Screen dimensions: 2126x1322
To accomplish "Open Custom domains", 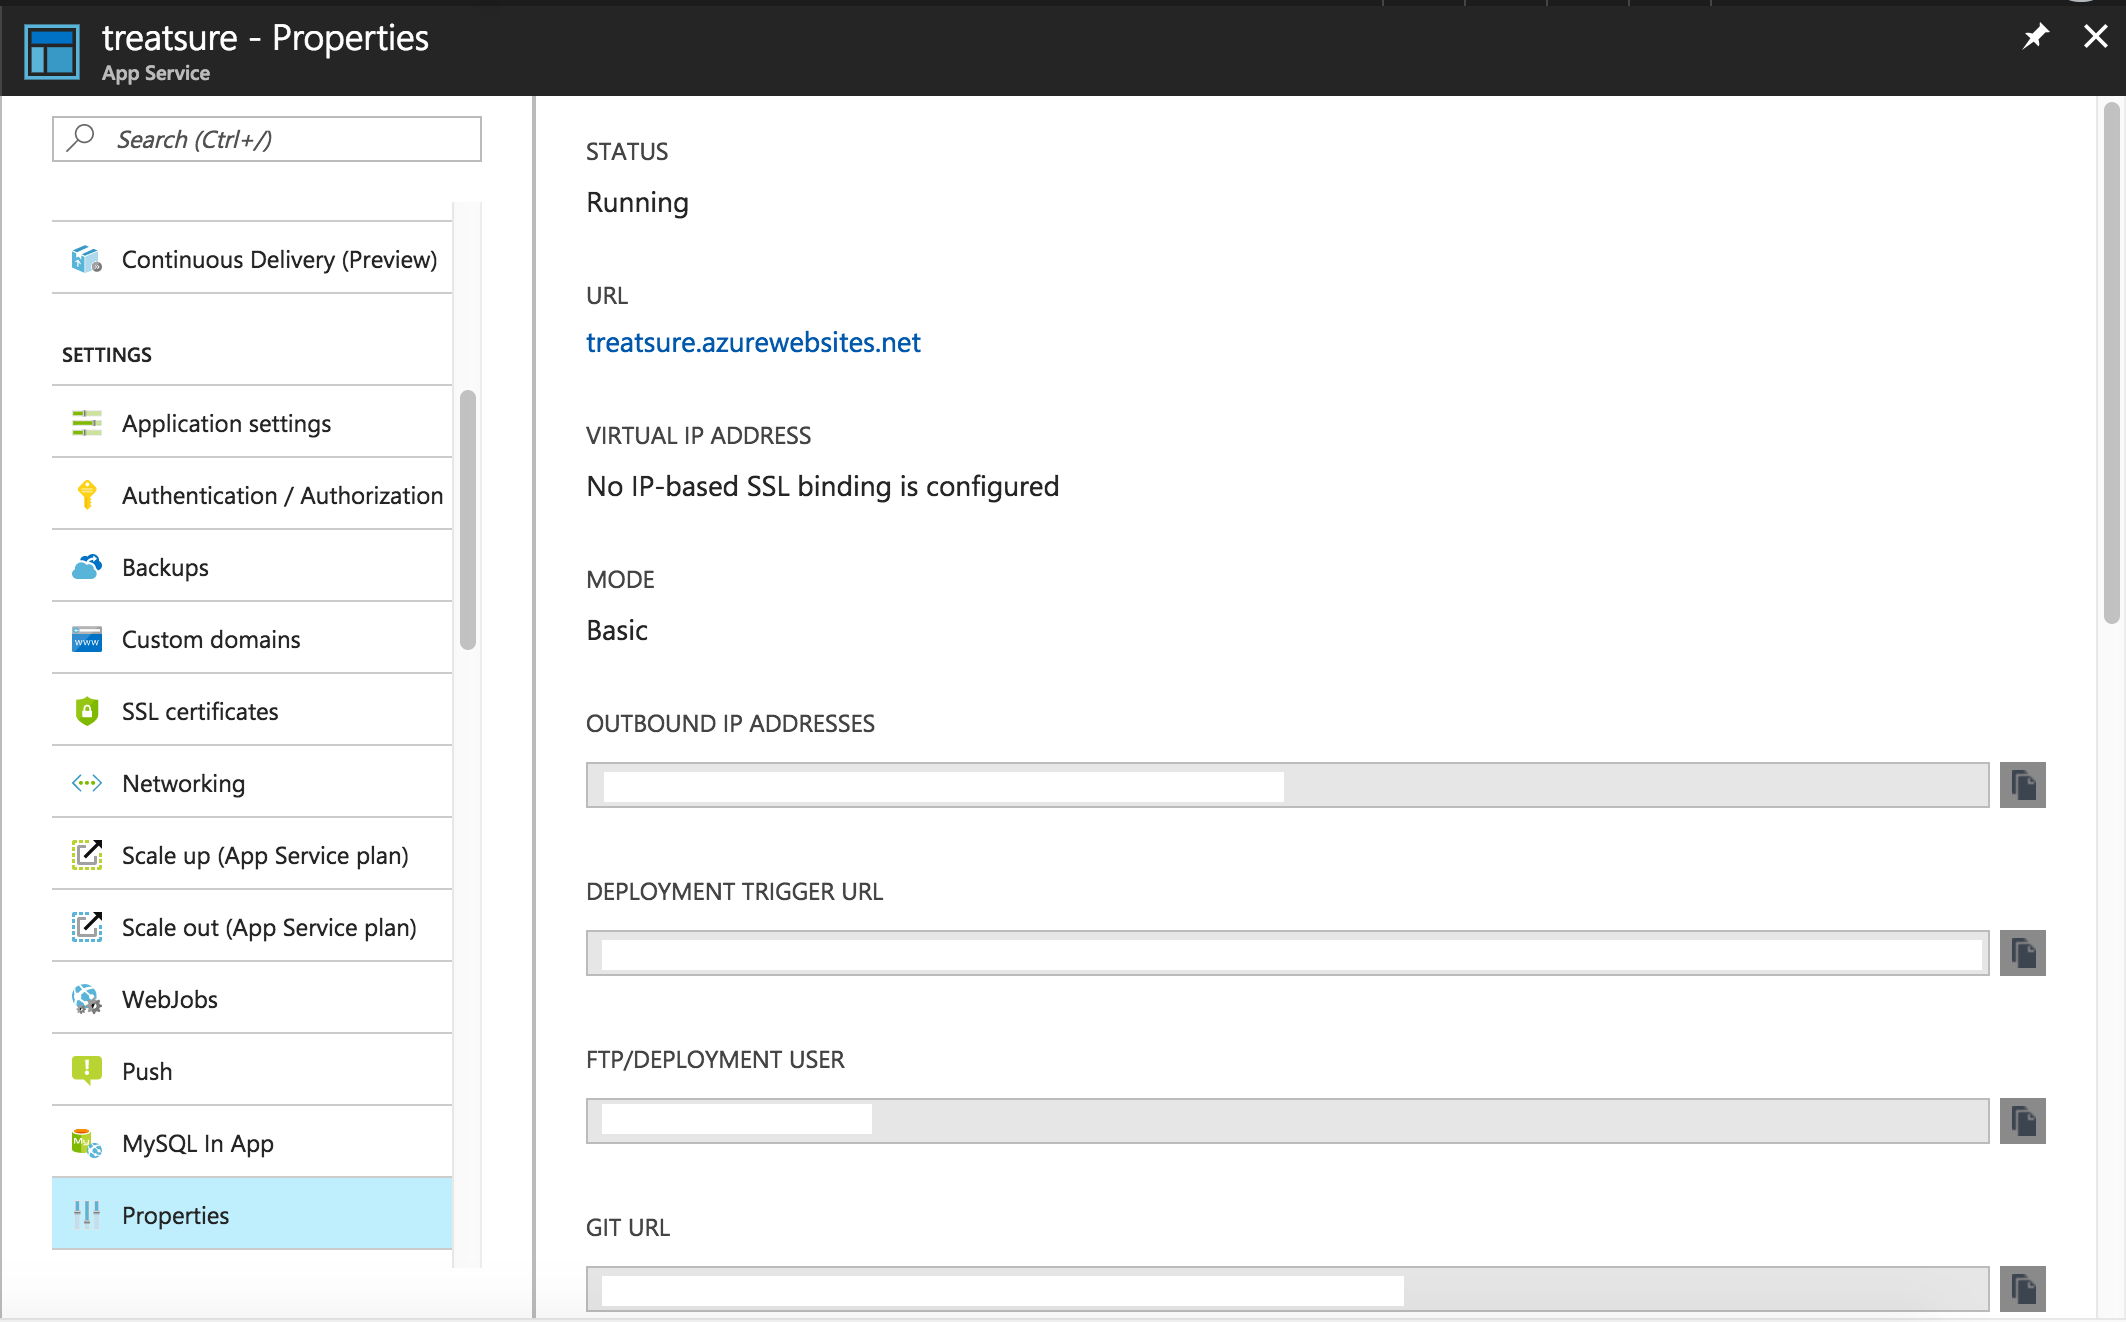I will coord(252,639).
